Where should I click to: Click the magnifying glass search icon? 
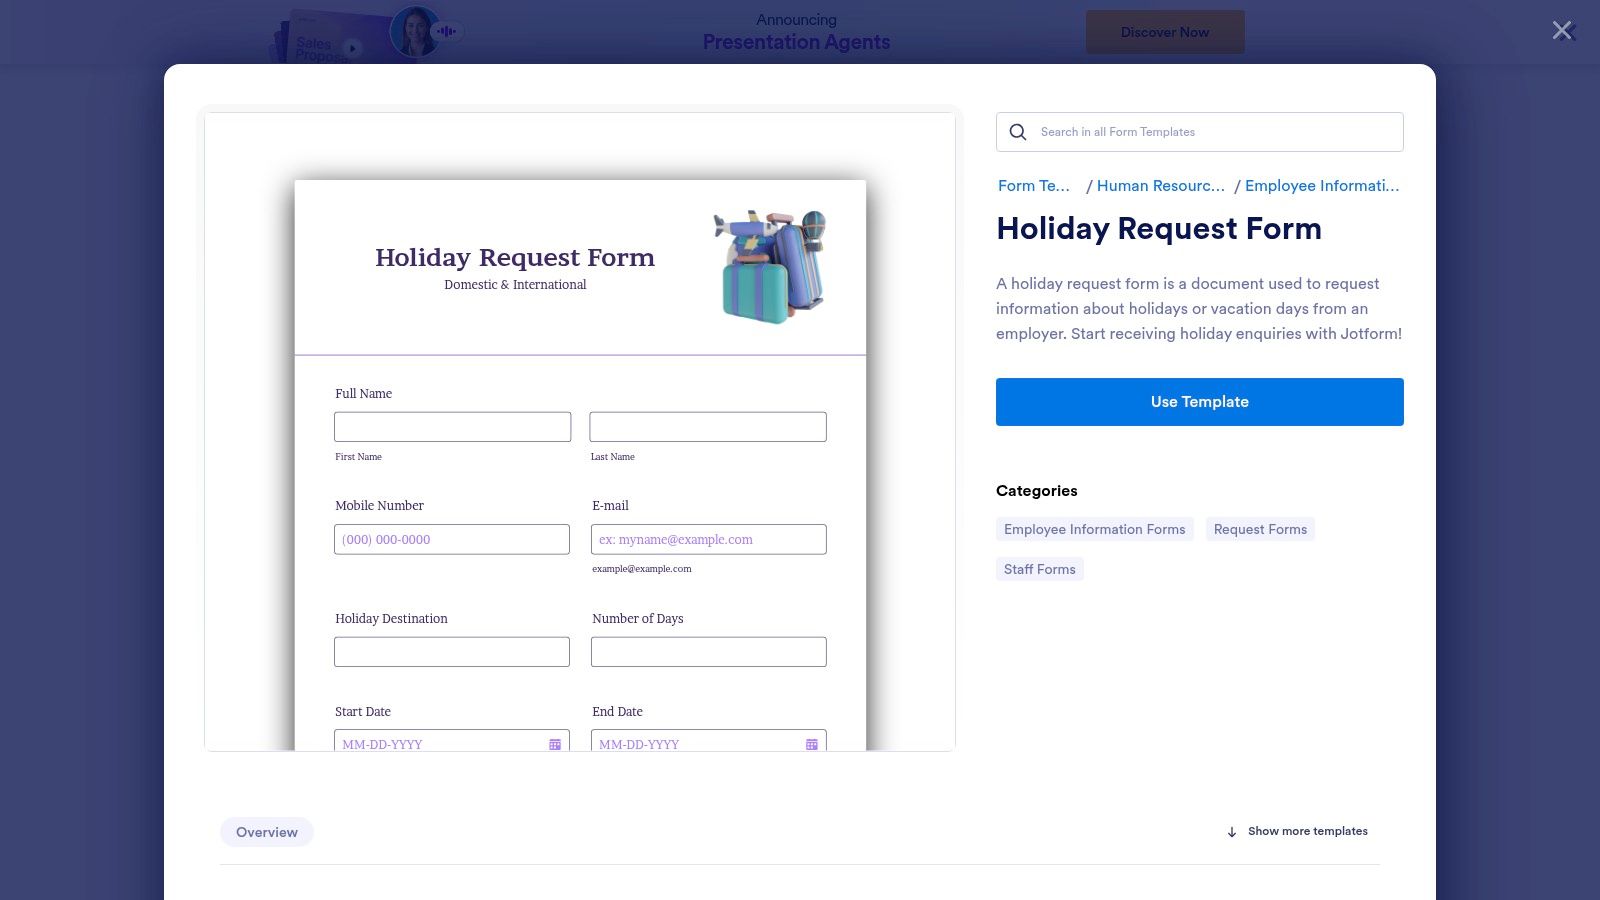coord(1017,132)
